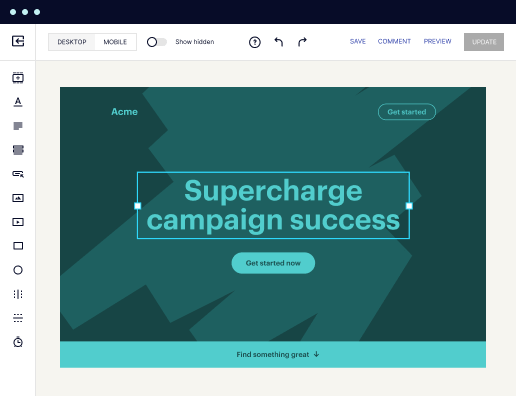The height and width of the screenshot is (396, 516).
Task: Insert an image element icon
Action: (18, 198)
